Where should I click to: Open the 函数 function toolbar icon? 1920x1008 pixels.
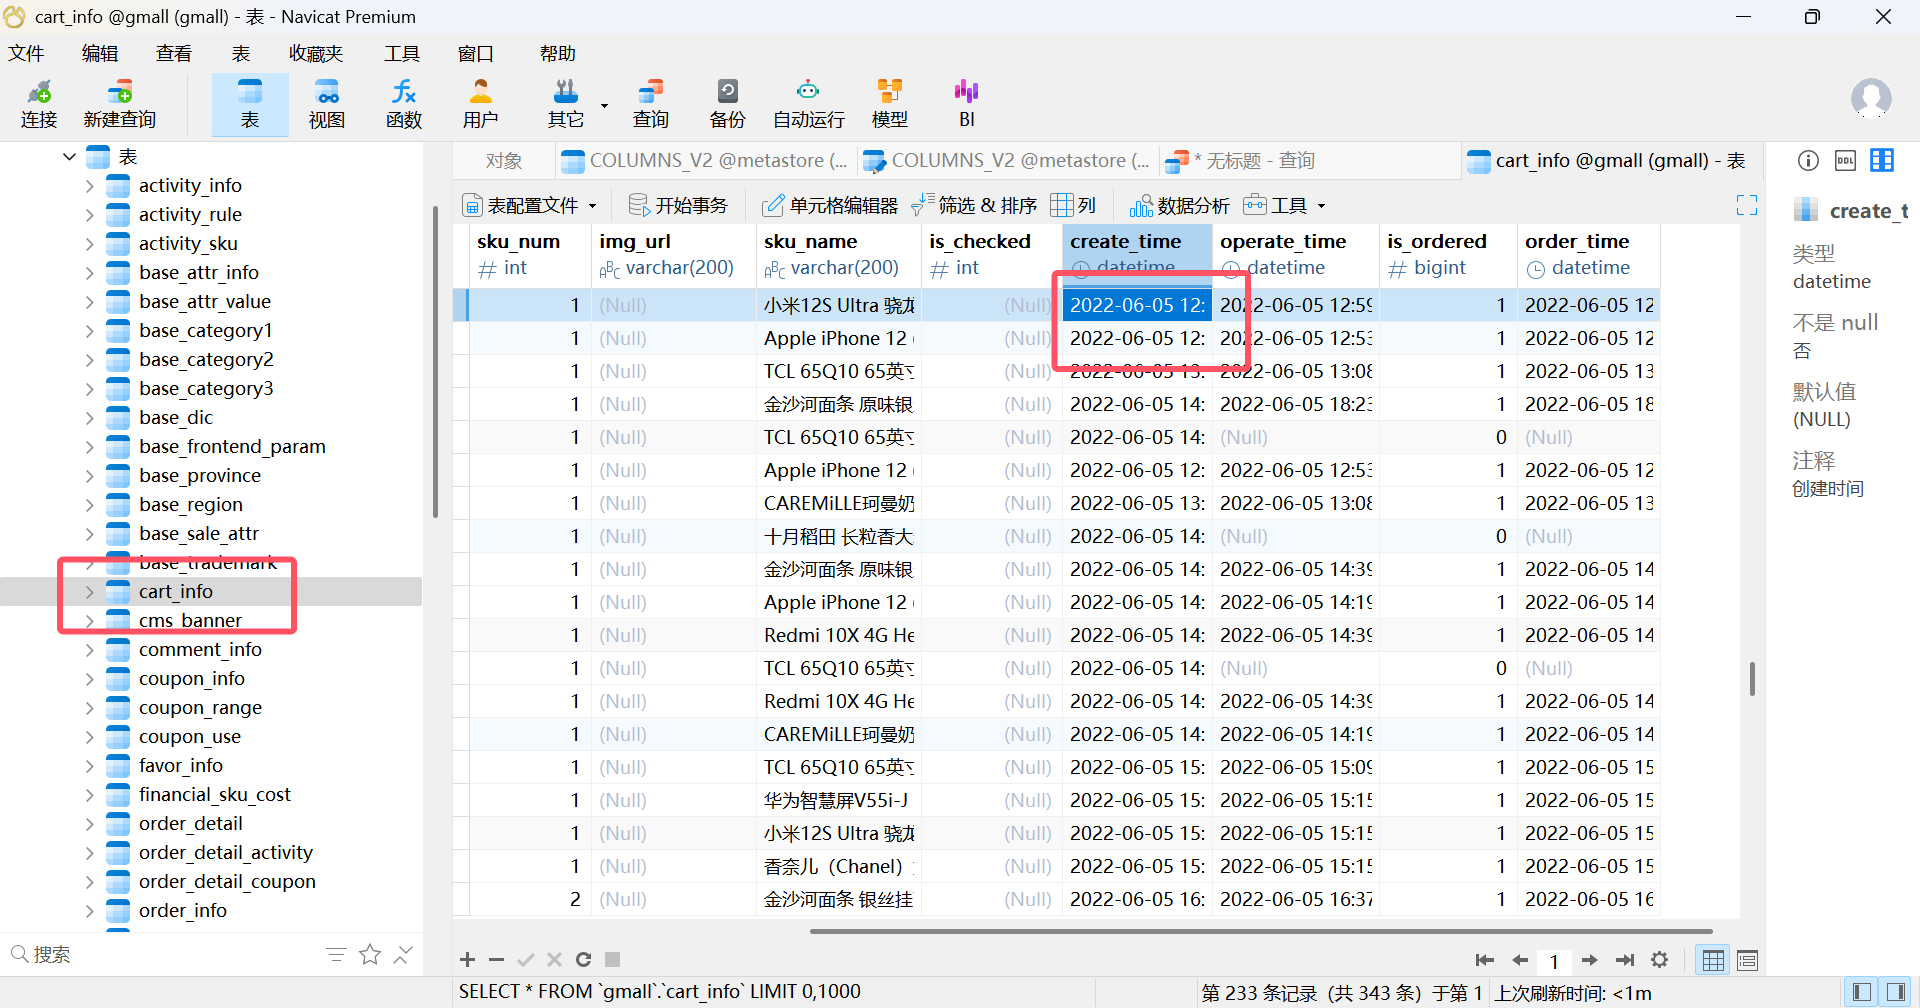pyautogui.click(x=404, y=104)
